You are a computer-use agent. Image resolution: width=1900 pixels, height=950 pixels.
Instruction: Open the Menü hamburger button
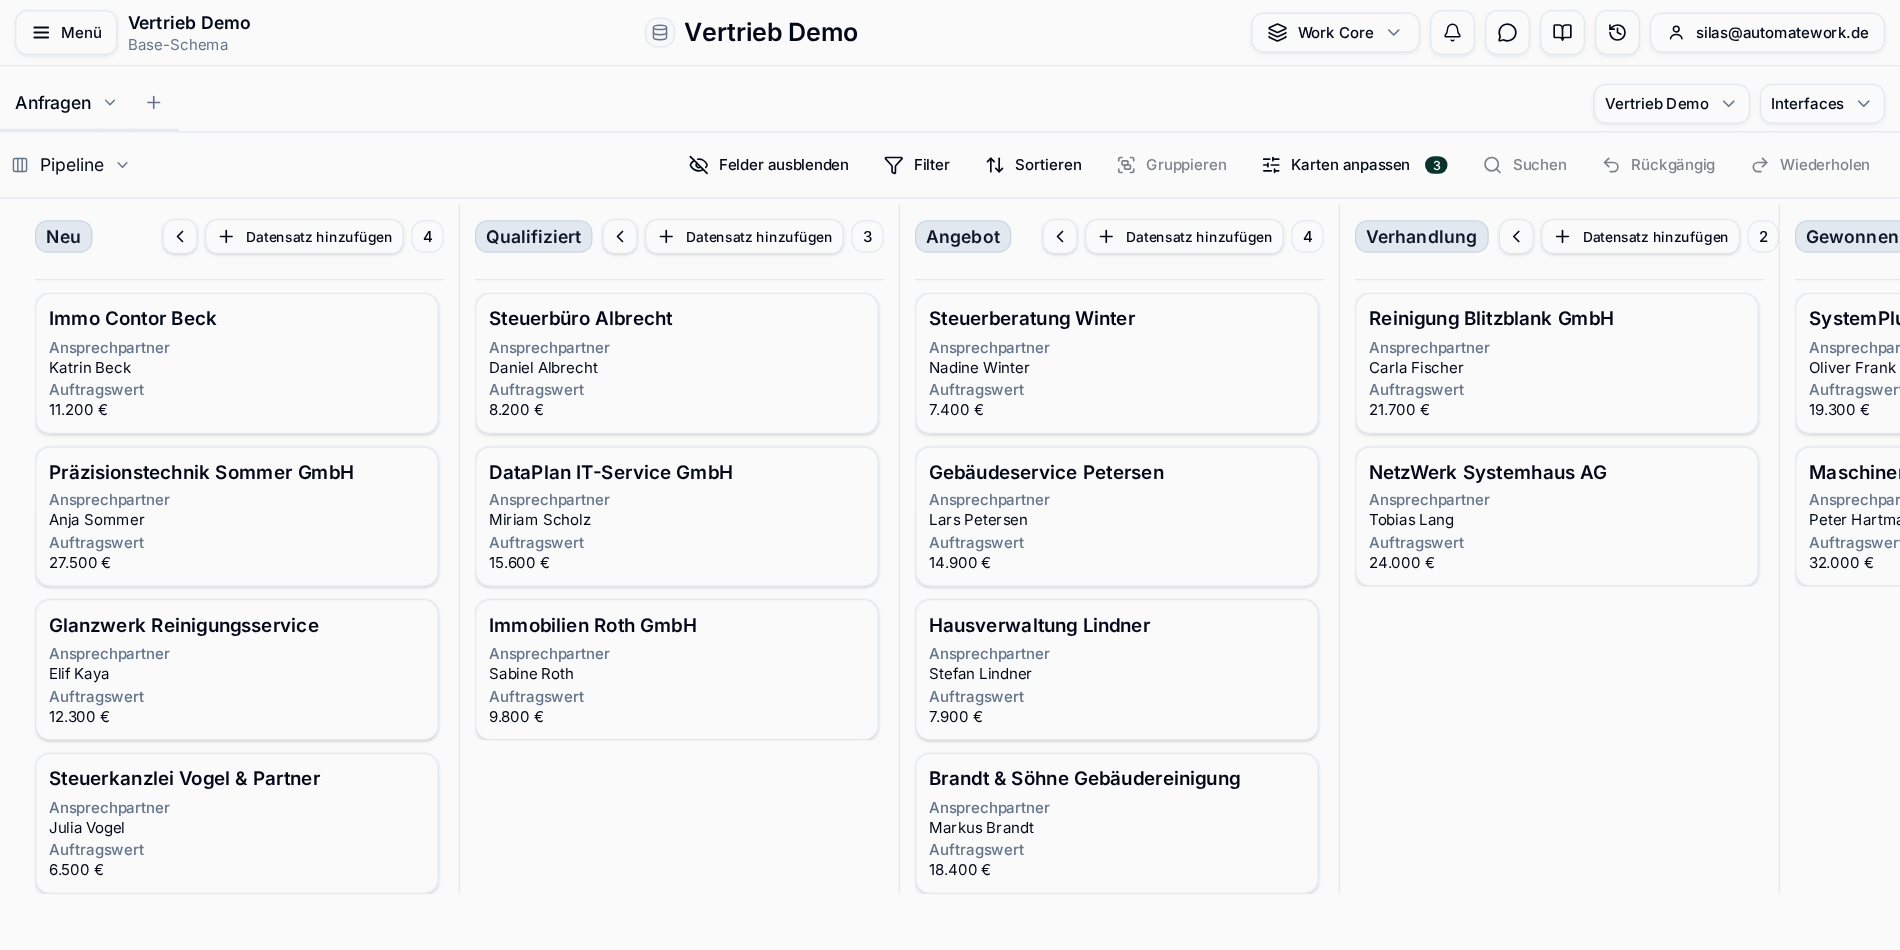coord(66,33)
